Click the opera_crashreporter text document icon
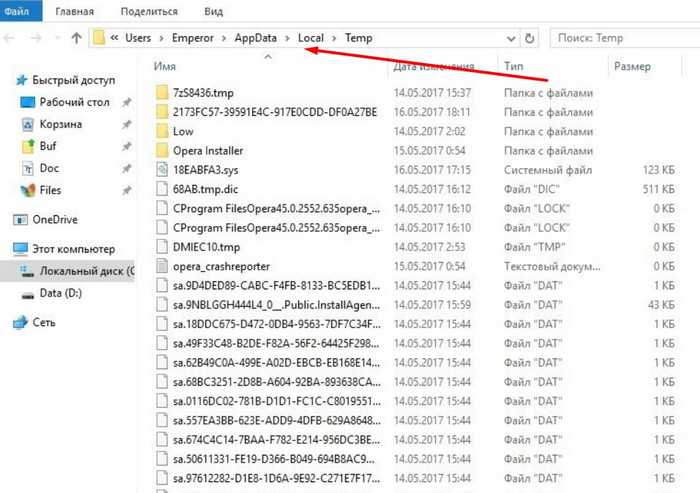Screen dimensions: 700x493 162,266
